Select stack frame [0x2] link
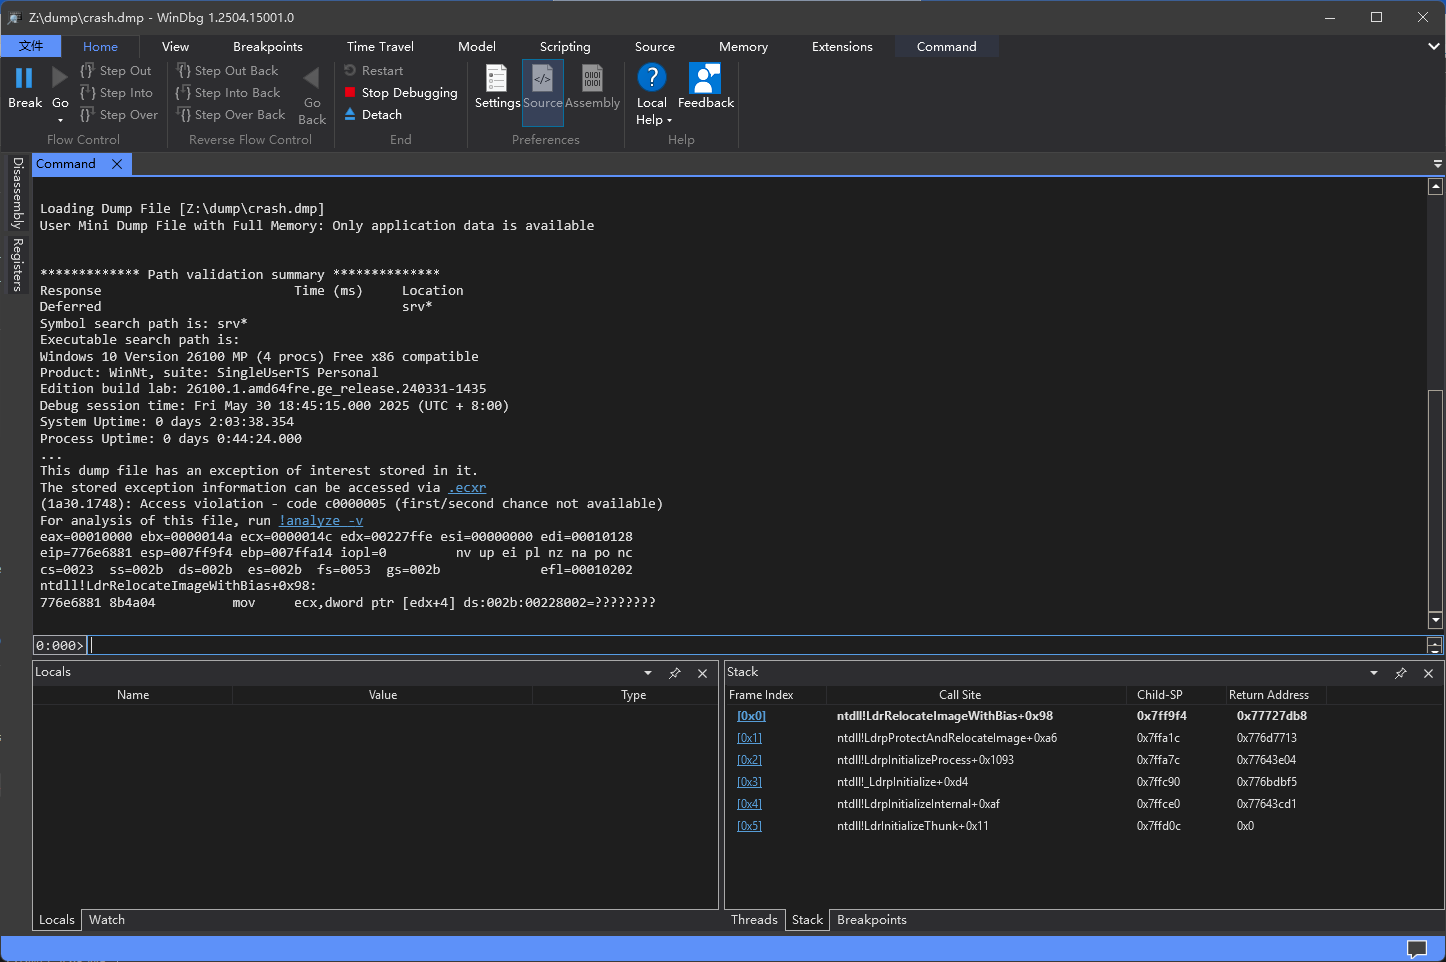 coord(749,760)
